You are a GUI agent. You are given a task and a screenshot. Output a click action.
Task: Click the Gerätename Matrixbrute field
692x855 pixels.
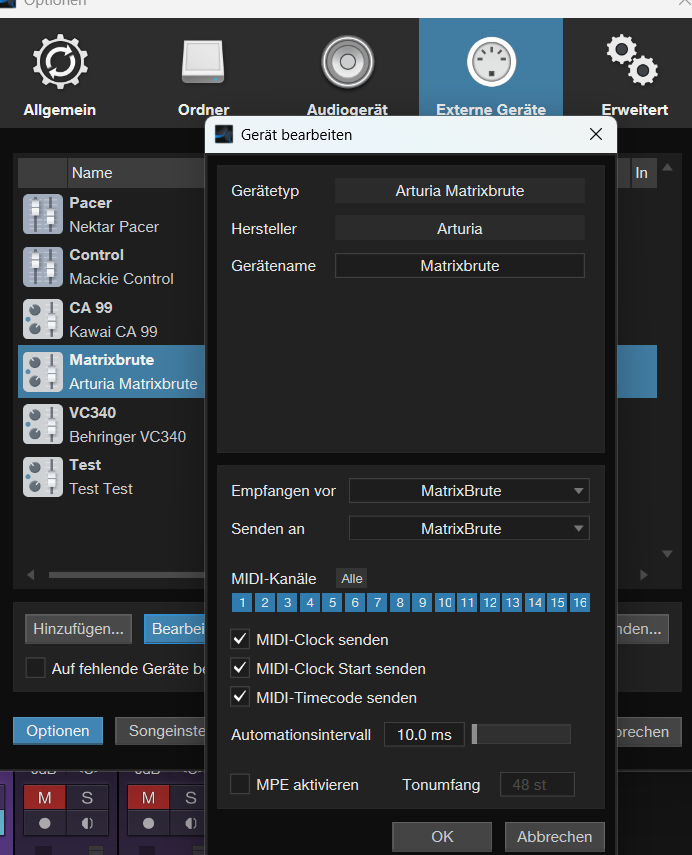[x=460, y=266]
